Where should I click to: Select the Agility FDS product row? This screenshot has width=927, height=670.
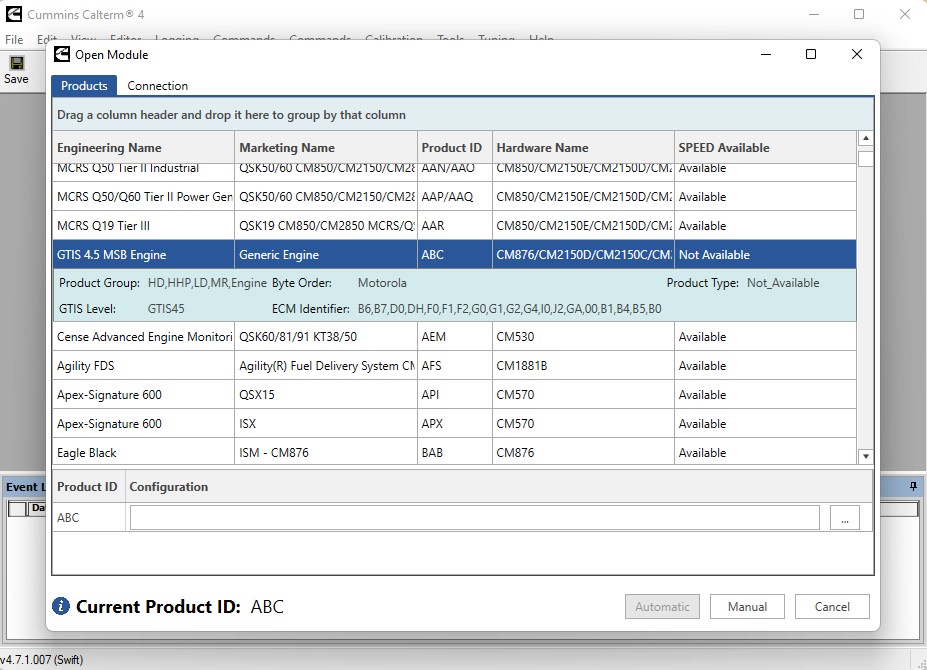[x=454, y=365]
